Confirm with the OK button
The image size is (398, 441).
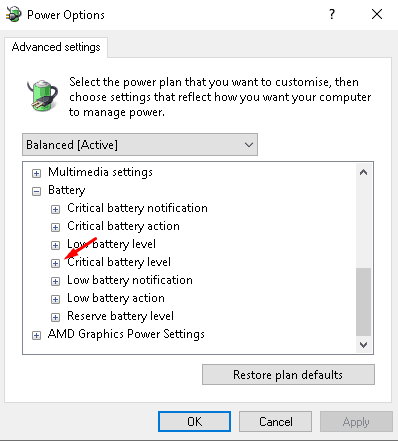[194, 421]
